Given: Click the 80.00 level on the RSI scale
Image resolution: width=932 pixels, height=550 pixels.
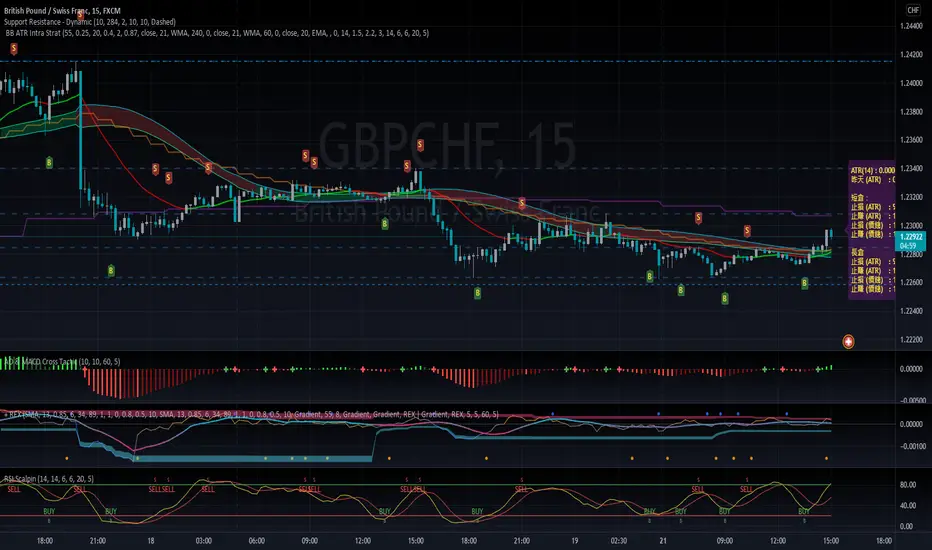Looking at the screenshot, I should tap(908, 486).
